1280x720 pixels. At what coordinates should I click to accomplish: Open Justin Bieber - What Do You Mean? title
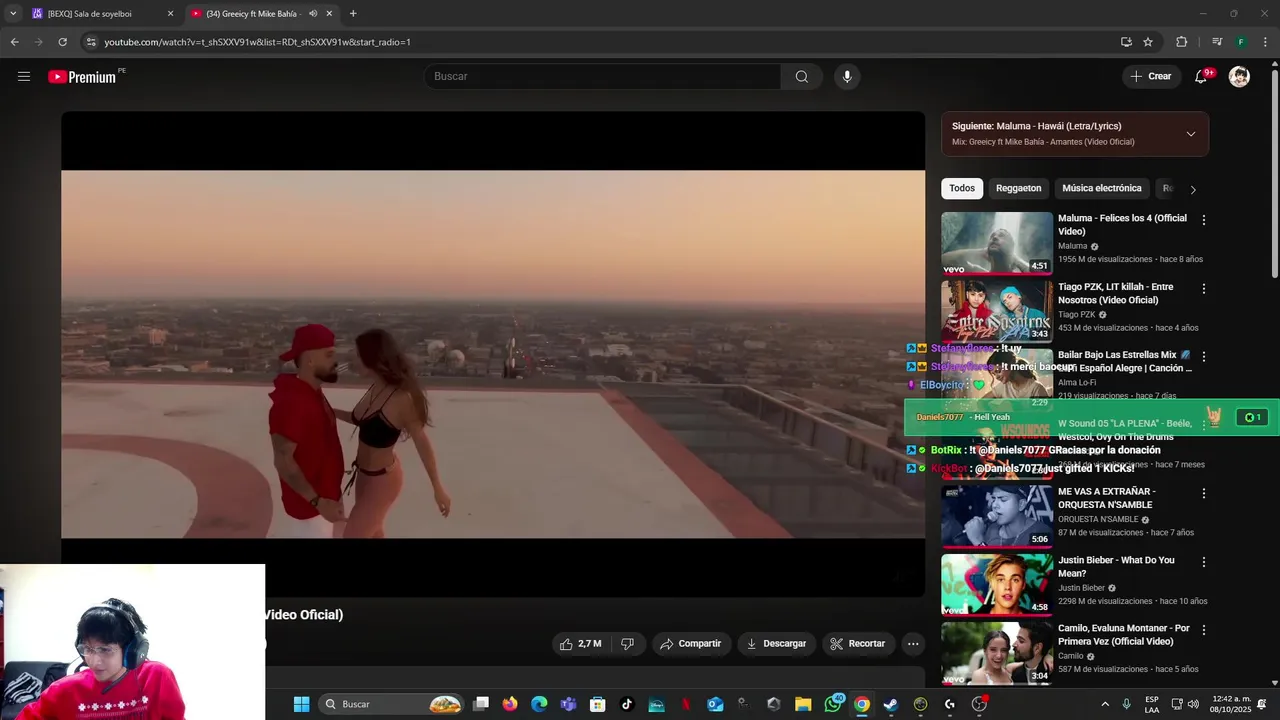(1116, 567)
